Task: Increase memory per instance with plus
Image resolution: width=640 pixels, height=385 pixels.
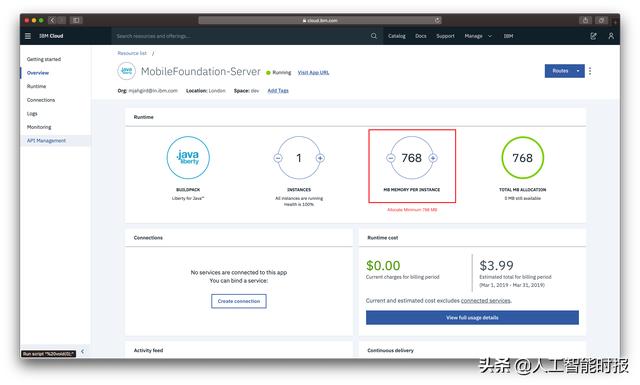Action: [433, 158]
